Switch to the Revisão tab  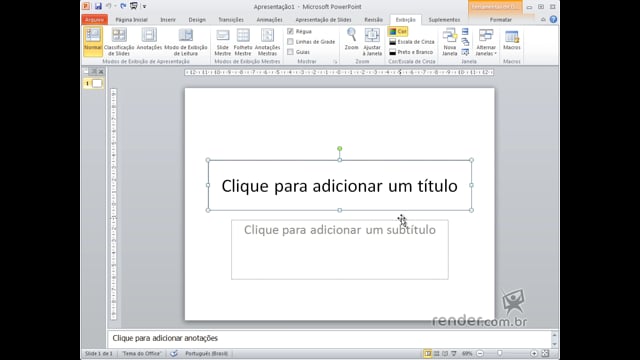[x=373, y=20]
